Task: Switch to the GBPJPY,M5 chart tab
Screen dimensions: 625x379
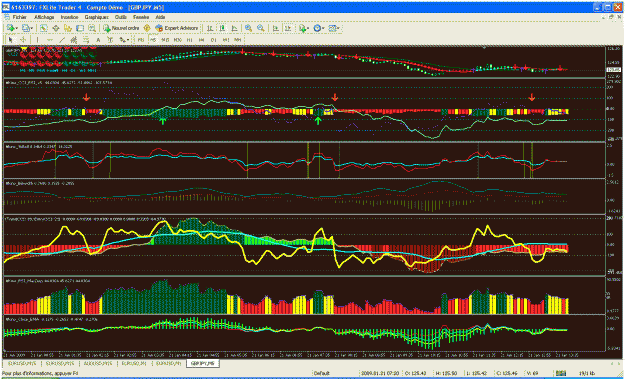Action: [x=202, y=363]
